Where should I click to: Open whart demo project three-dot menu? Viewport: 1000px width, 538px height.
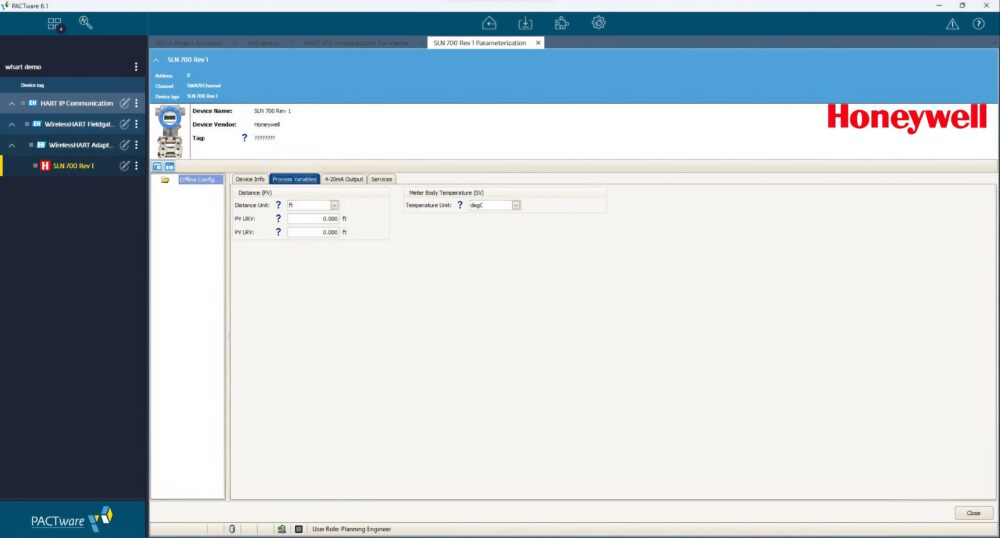point(136,67)
